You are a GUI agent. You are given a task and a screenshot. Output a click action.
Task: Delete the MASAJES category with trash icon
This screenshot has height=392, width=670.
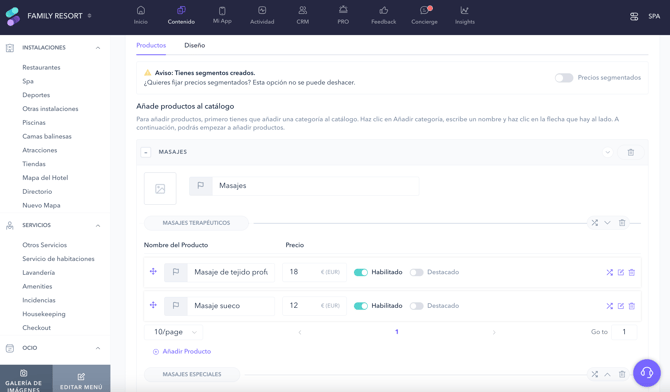[x=631, y=152]
